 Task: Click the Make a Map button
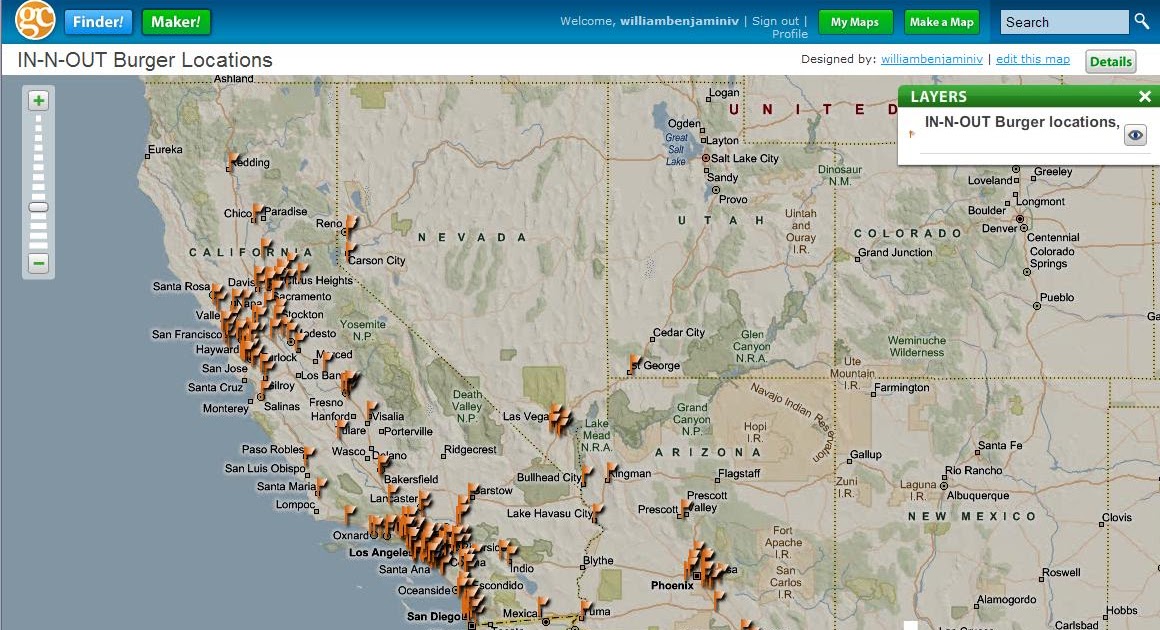click(x=941, y=21)
